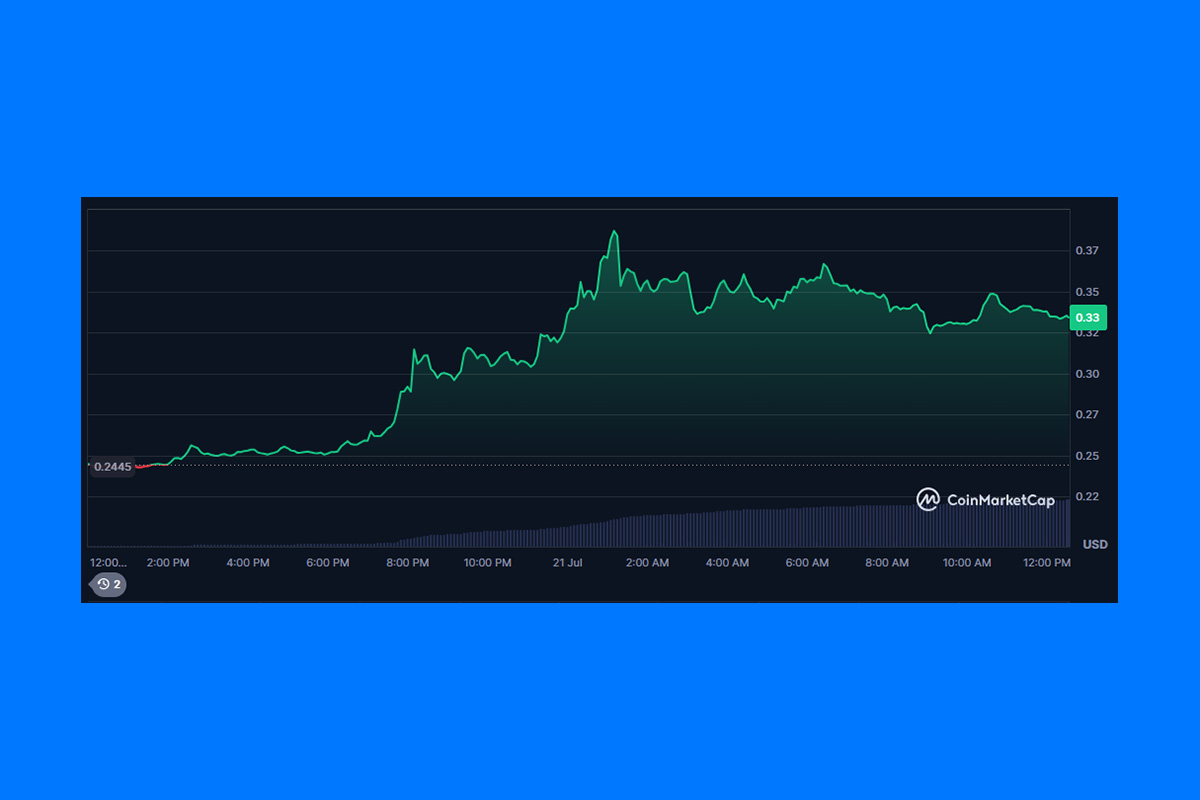Open the CoinMarketCap watermark text link

[x=999, y=500]
